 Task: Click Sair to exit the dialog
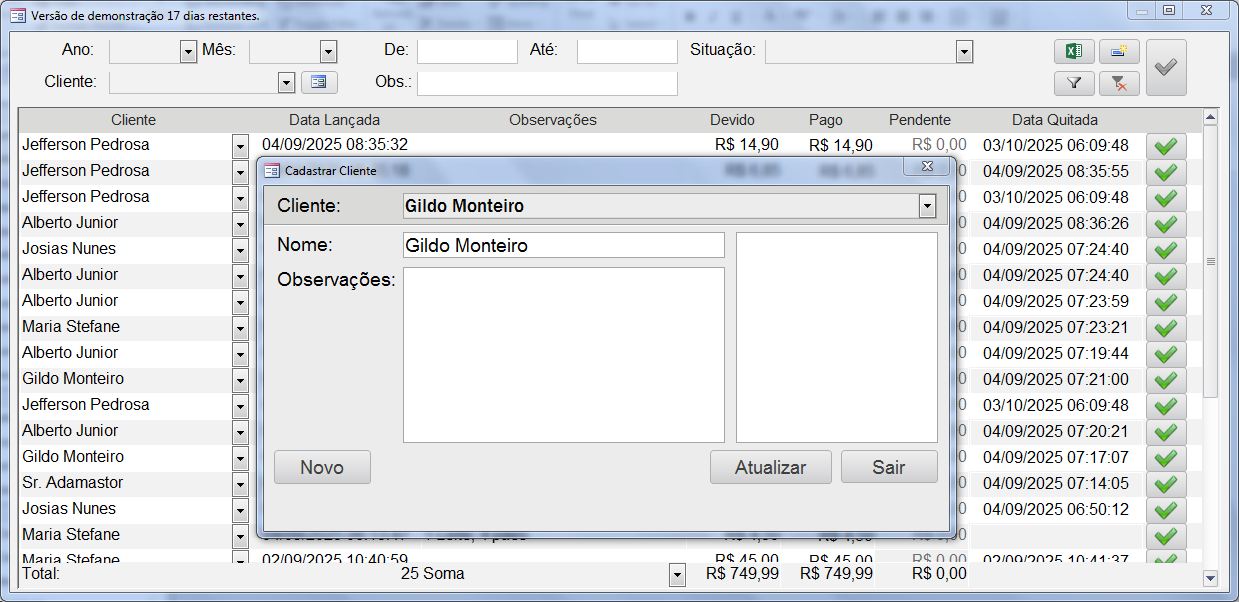pyautogui.click(x=888, y=467)
